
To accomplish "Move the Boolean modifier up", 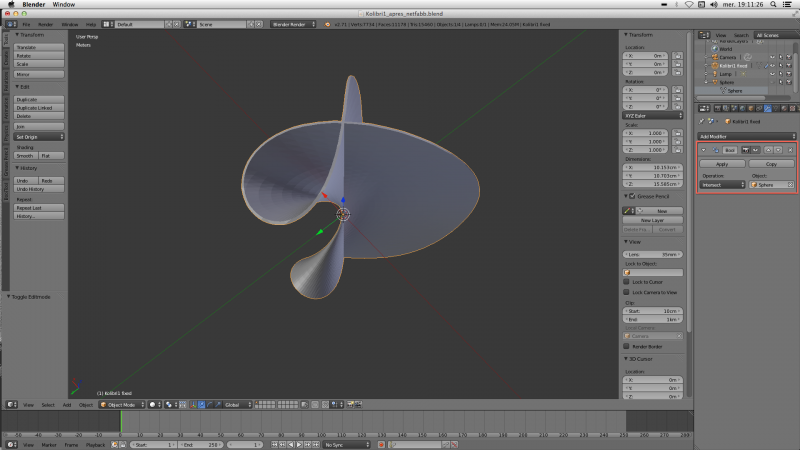I will click(x=768, y=150).
